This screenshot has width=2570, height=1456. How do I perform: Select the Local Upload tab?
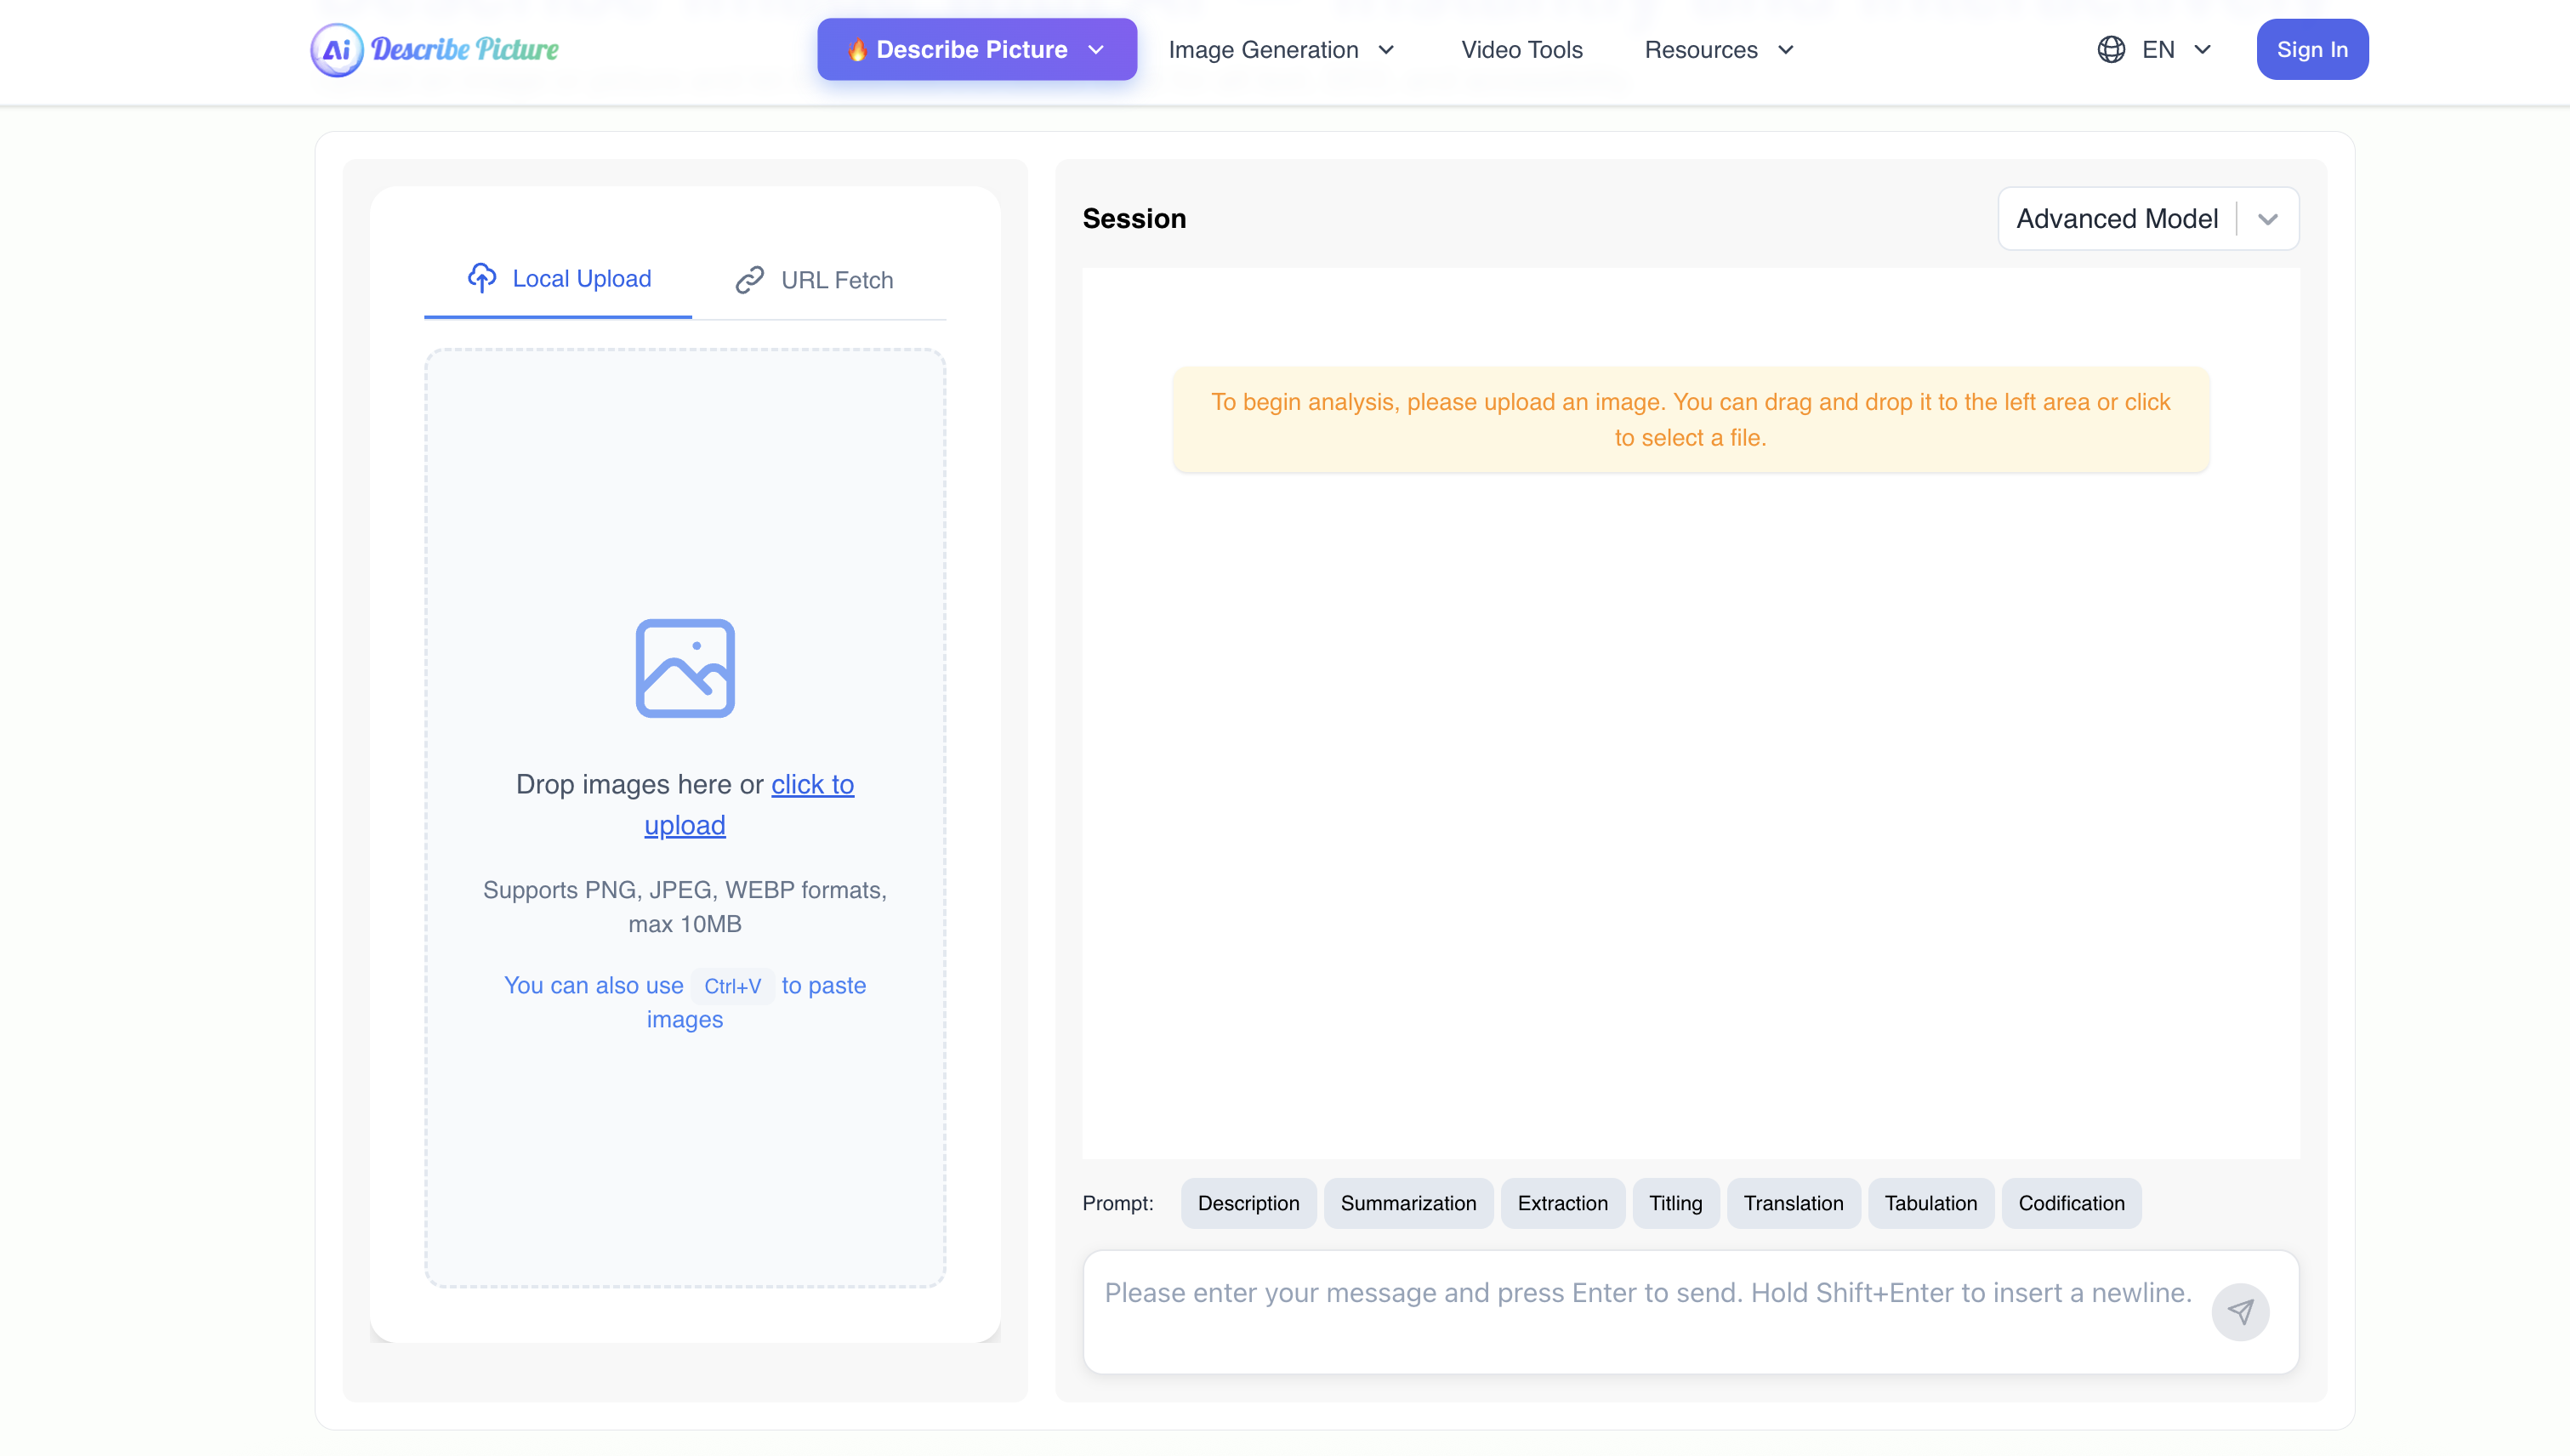click(x=559, y=279)
